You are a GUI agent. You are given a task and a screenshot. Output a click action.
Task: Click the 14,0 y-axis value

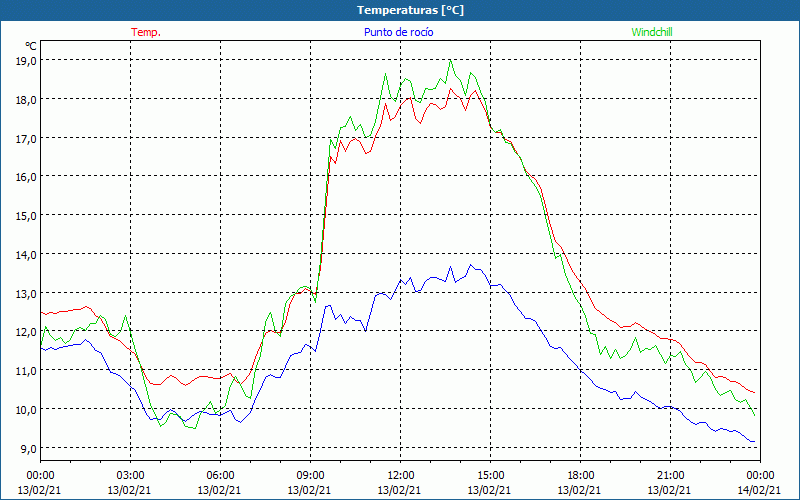point(27,254)
